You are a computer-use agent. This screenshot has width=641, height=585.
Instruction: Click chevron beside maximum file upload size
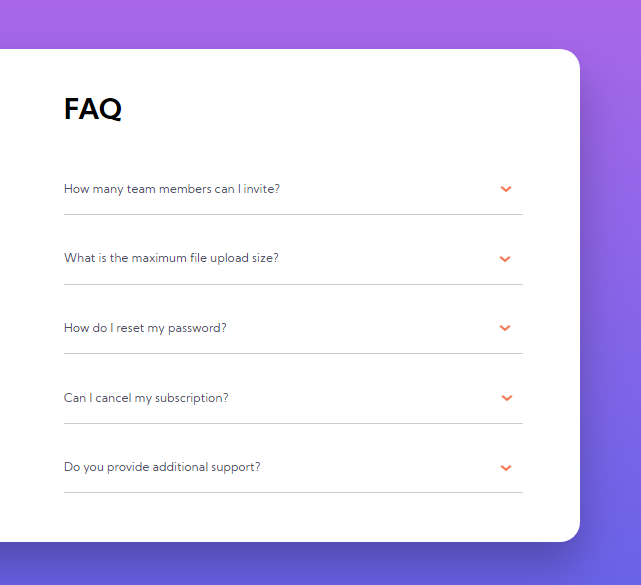[505, 259]
